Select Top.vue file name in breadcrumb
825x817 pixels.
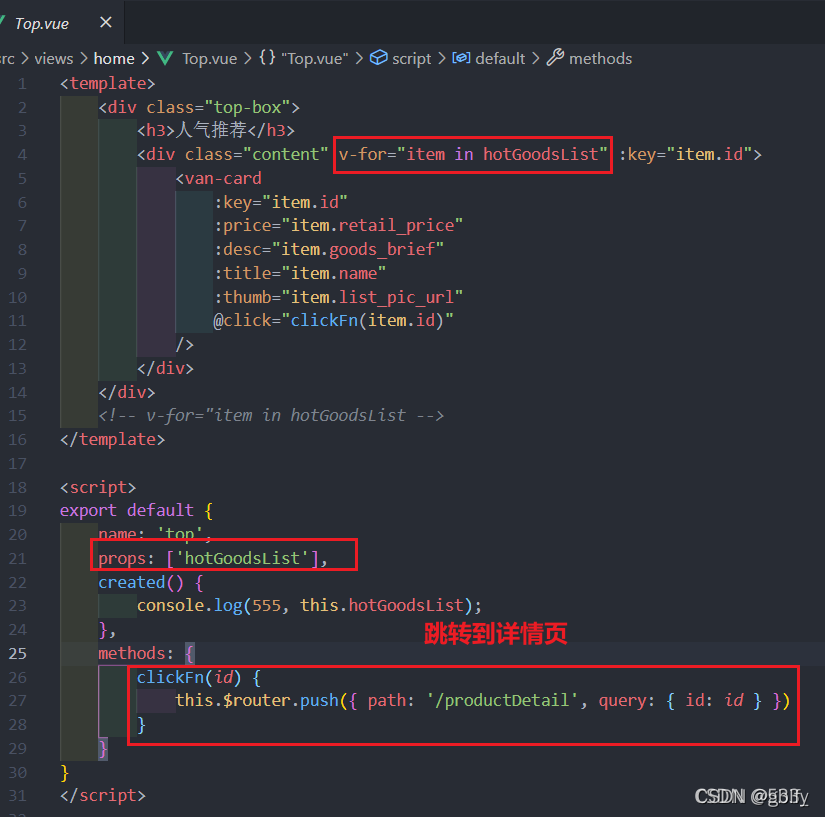209,58
